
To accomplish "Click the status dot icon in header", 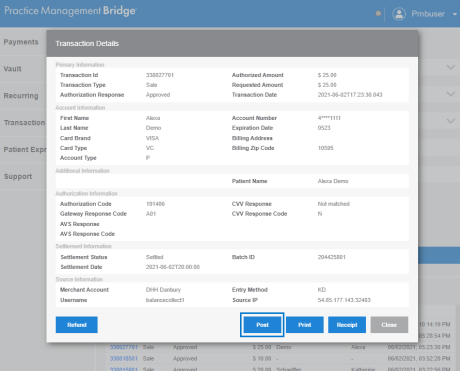I will 378,14.
